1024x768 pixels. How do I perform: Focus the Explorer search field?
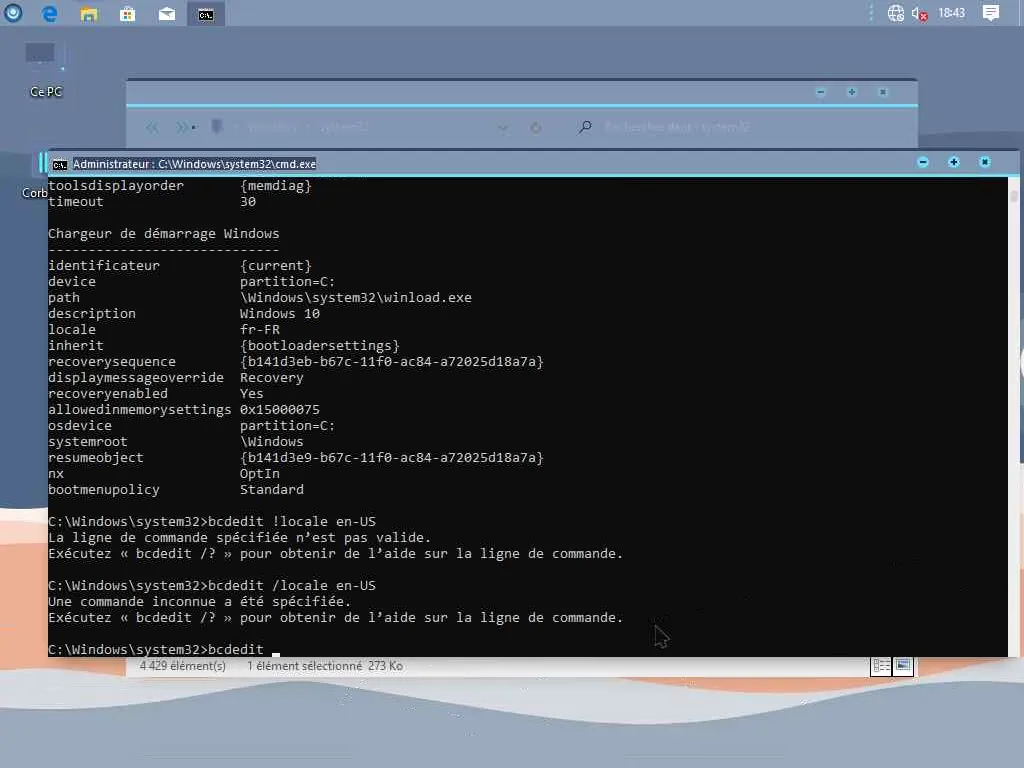click(x=677, y=127)
